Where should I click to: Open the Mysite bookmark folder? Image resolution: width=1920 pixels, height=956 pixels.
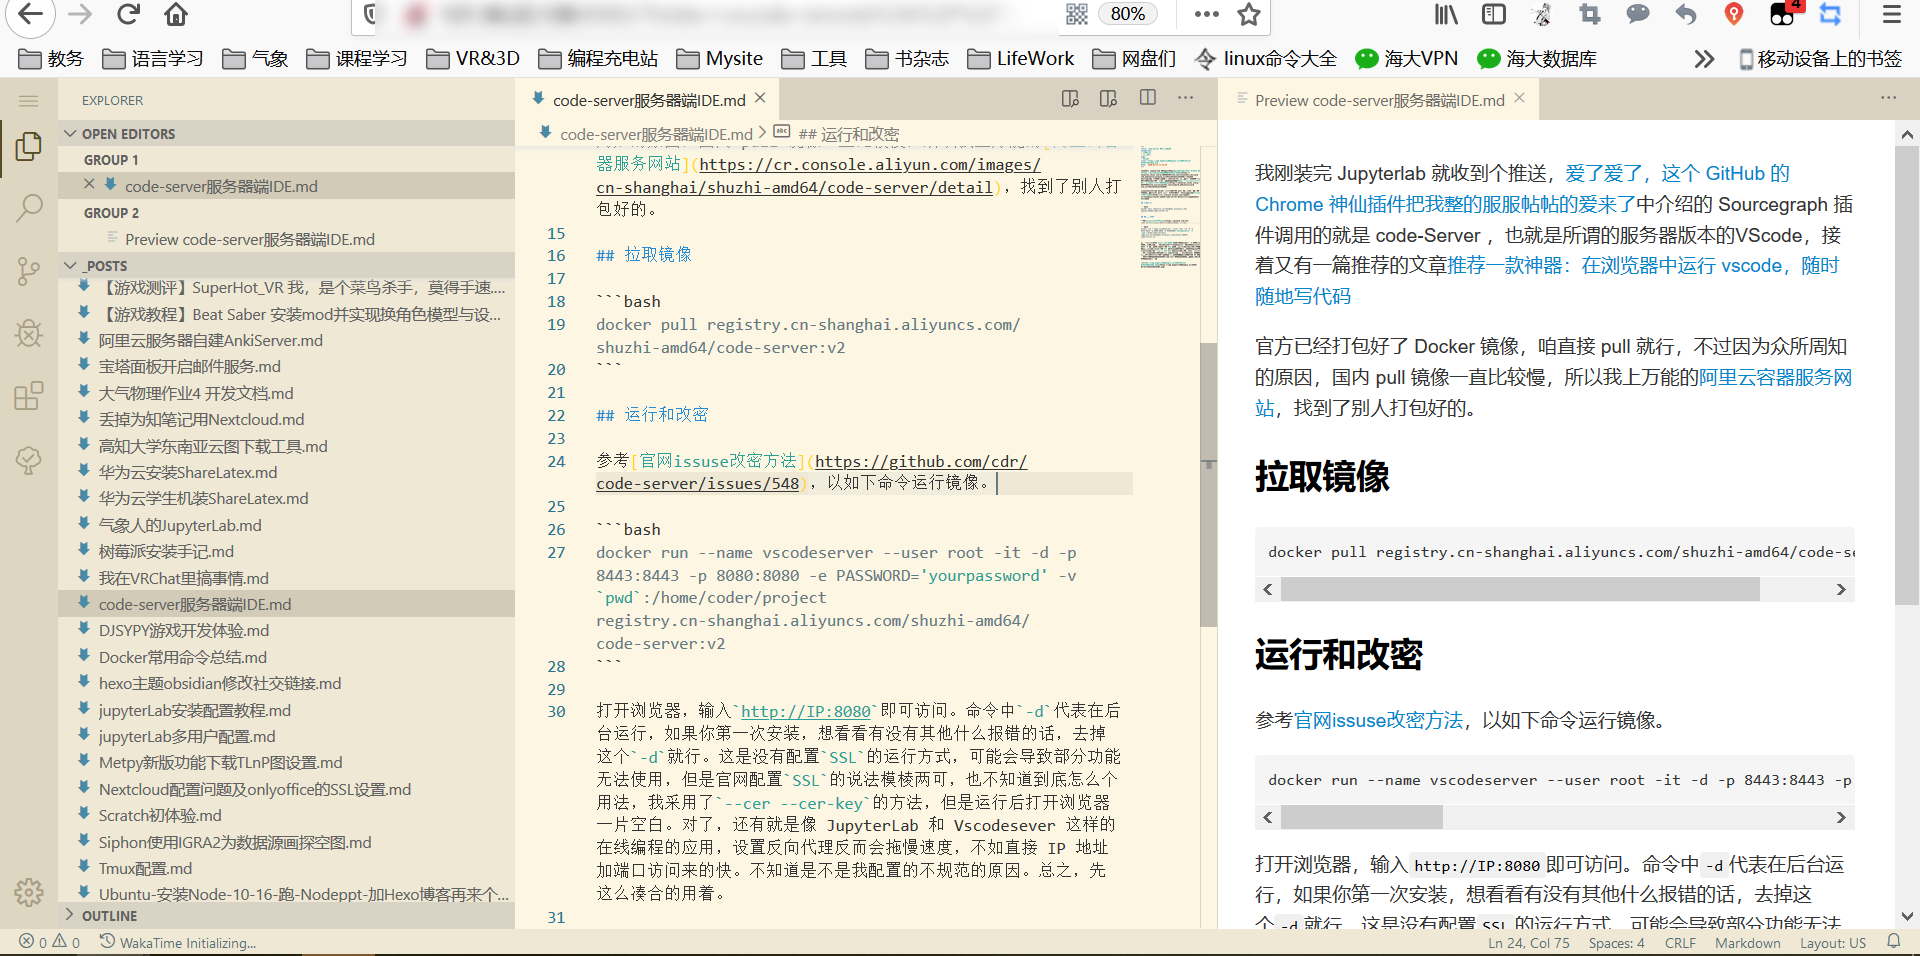pos(720,59)
